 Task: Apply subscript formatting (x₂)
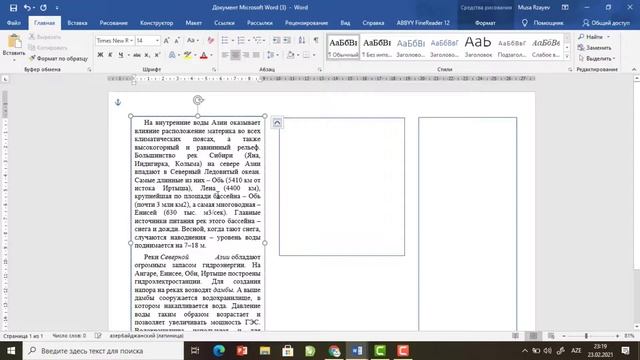coord(147,55)
